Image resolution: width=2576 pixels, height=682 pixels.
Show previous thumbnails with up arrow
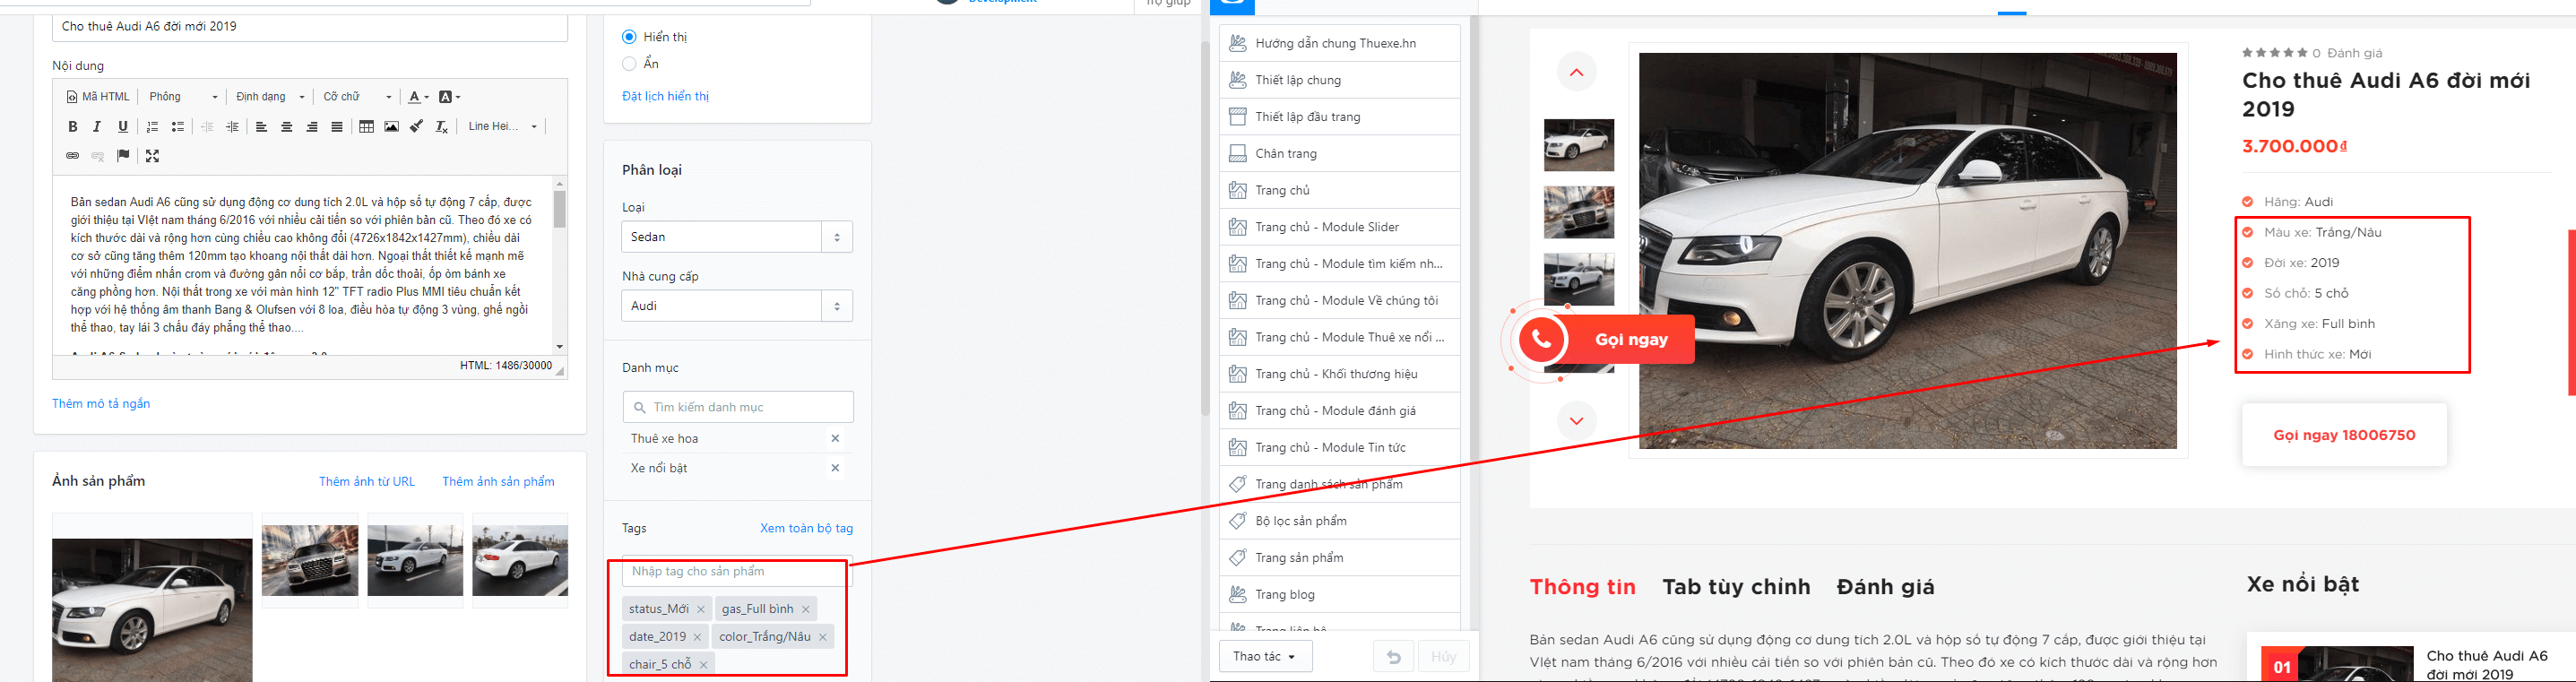pos(1577,72)
